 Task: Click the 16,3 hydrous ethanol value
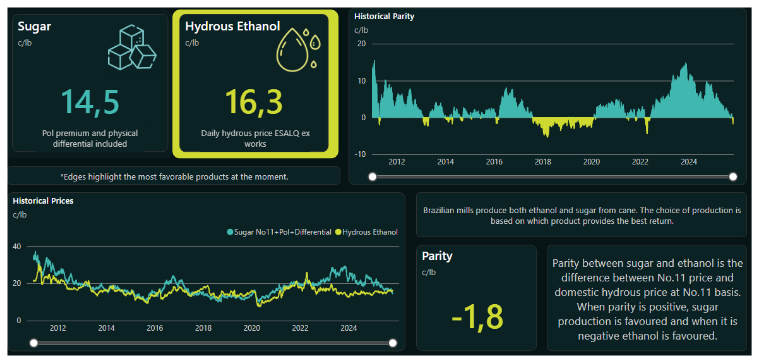coord(254,103)
